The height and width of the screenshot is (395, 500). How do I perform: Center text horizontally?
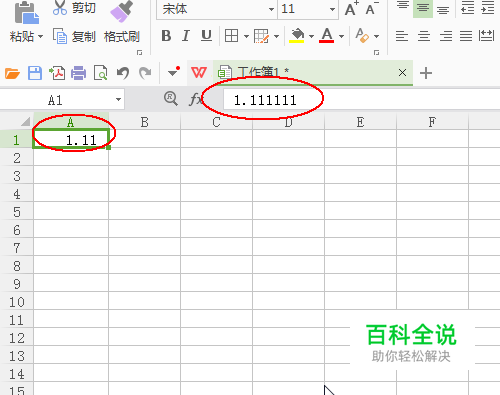pos(424,36)
